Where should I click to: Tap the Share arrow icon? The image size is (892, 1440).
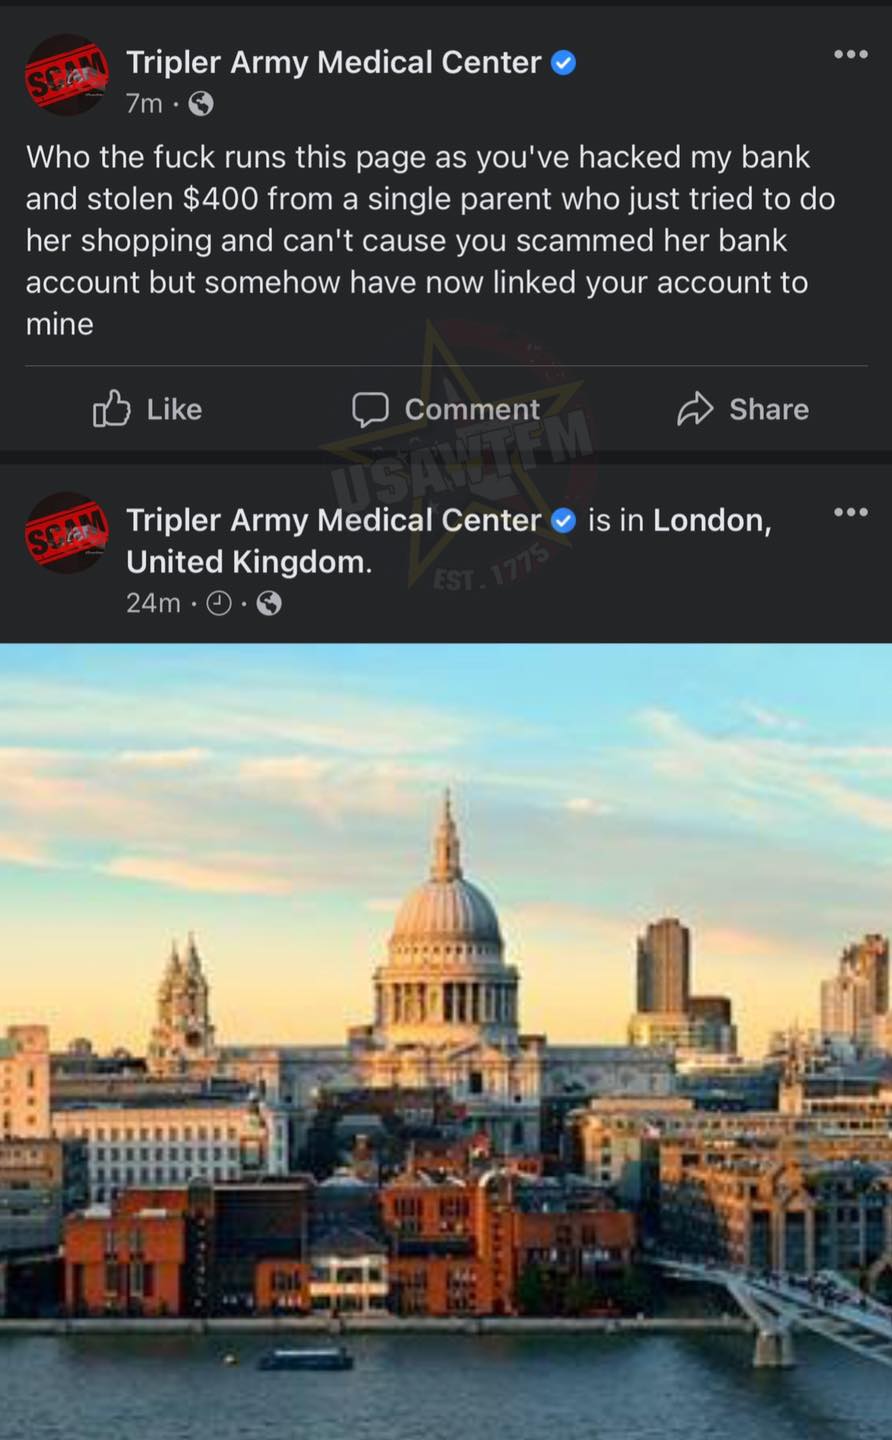(695, 409)
